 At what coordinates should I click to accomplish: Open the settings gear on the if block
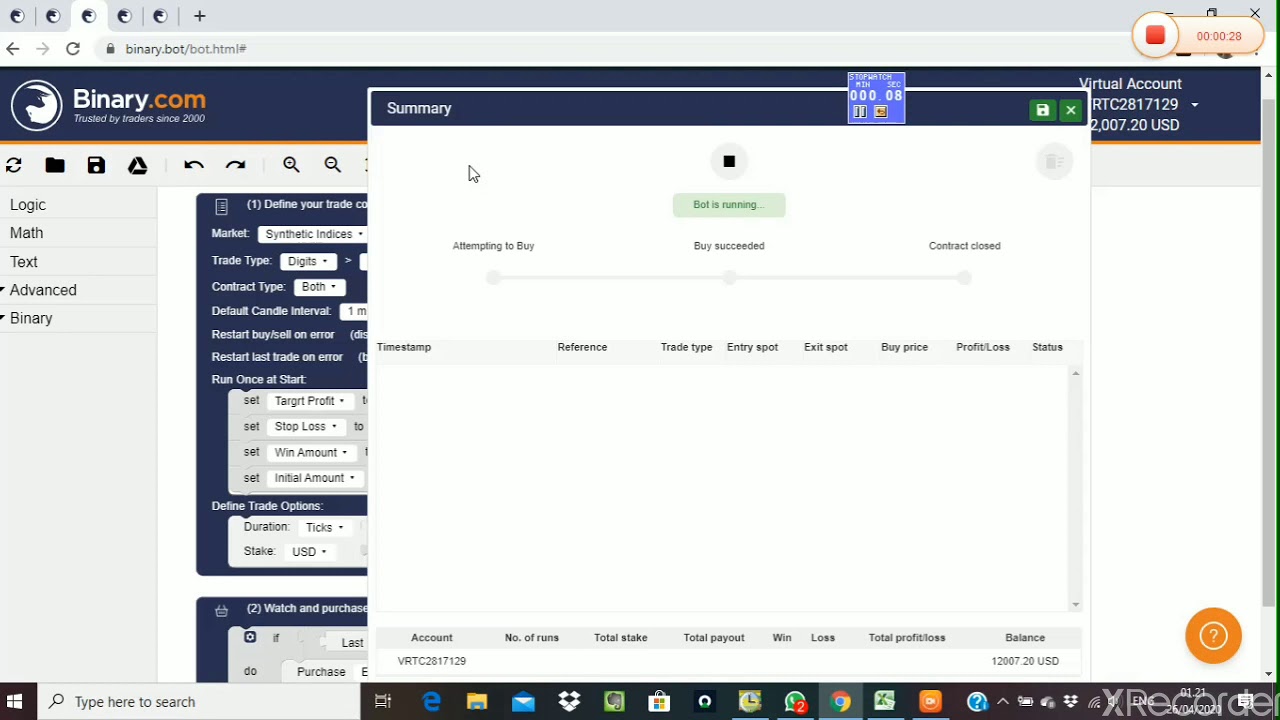coord(250,637)
